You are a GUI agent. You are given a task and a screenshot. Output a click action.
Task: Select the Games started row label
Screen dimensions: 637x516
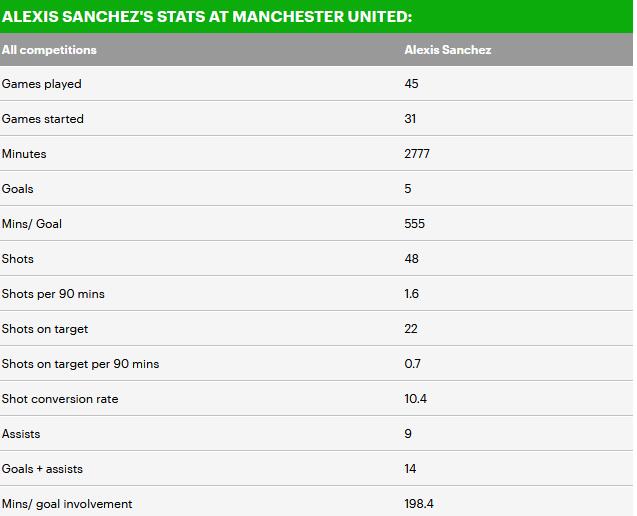(x=43, y=119)
